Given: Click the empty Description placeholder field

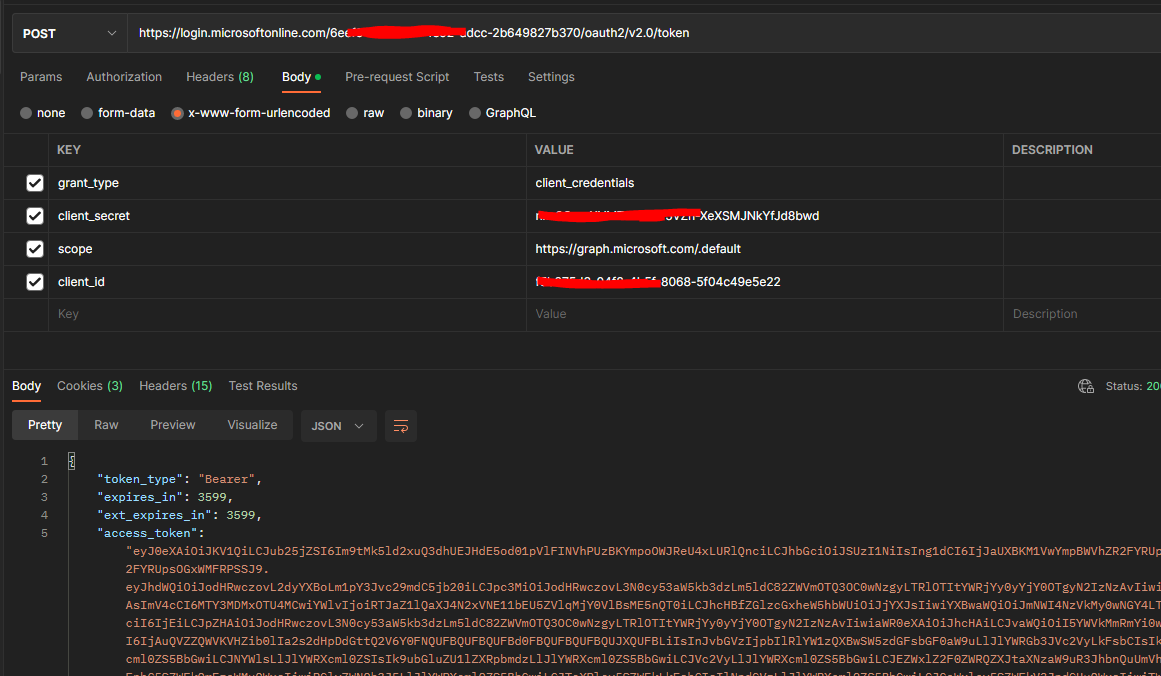Looking at the screenshot, I should pyautogui.click(x=1083, y=314).
